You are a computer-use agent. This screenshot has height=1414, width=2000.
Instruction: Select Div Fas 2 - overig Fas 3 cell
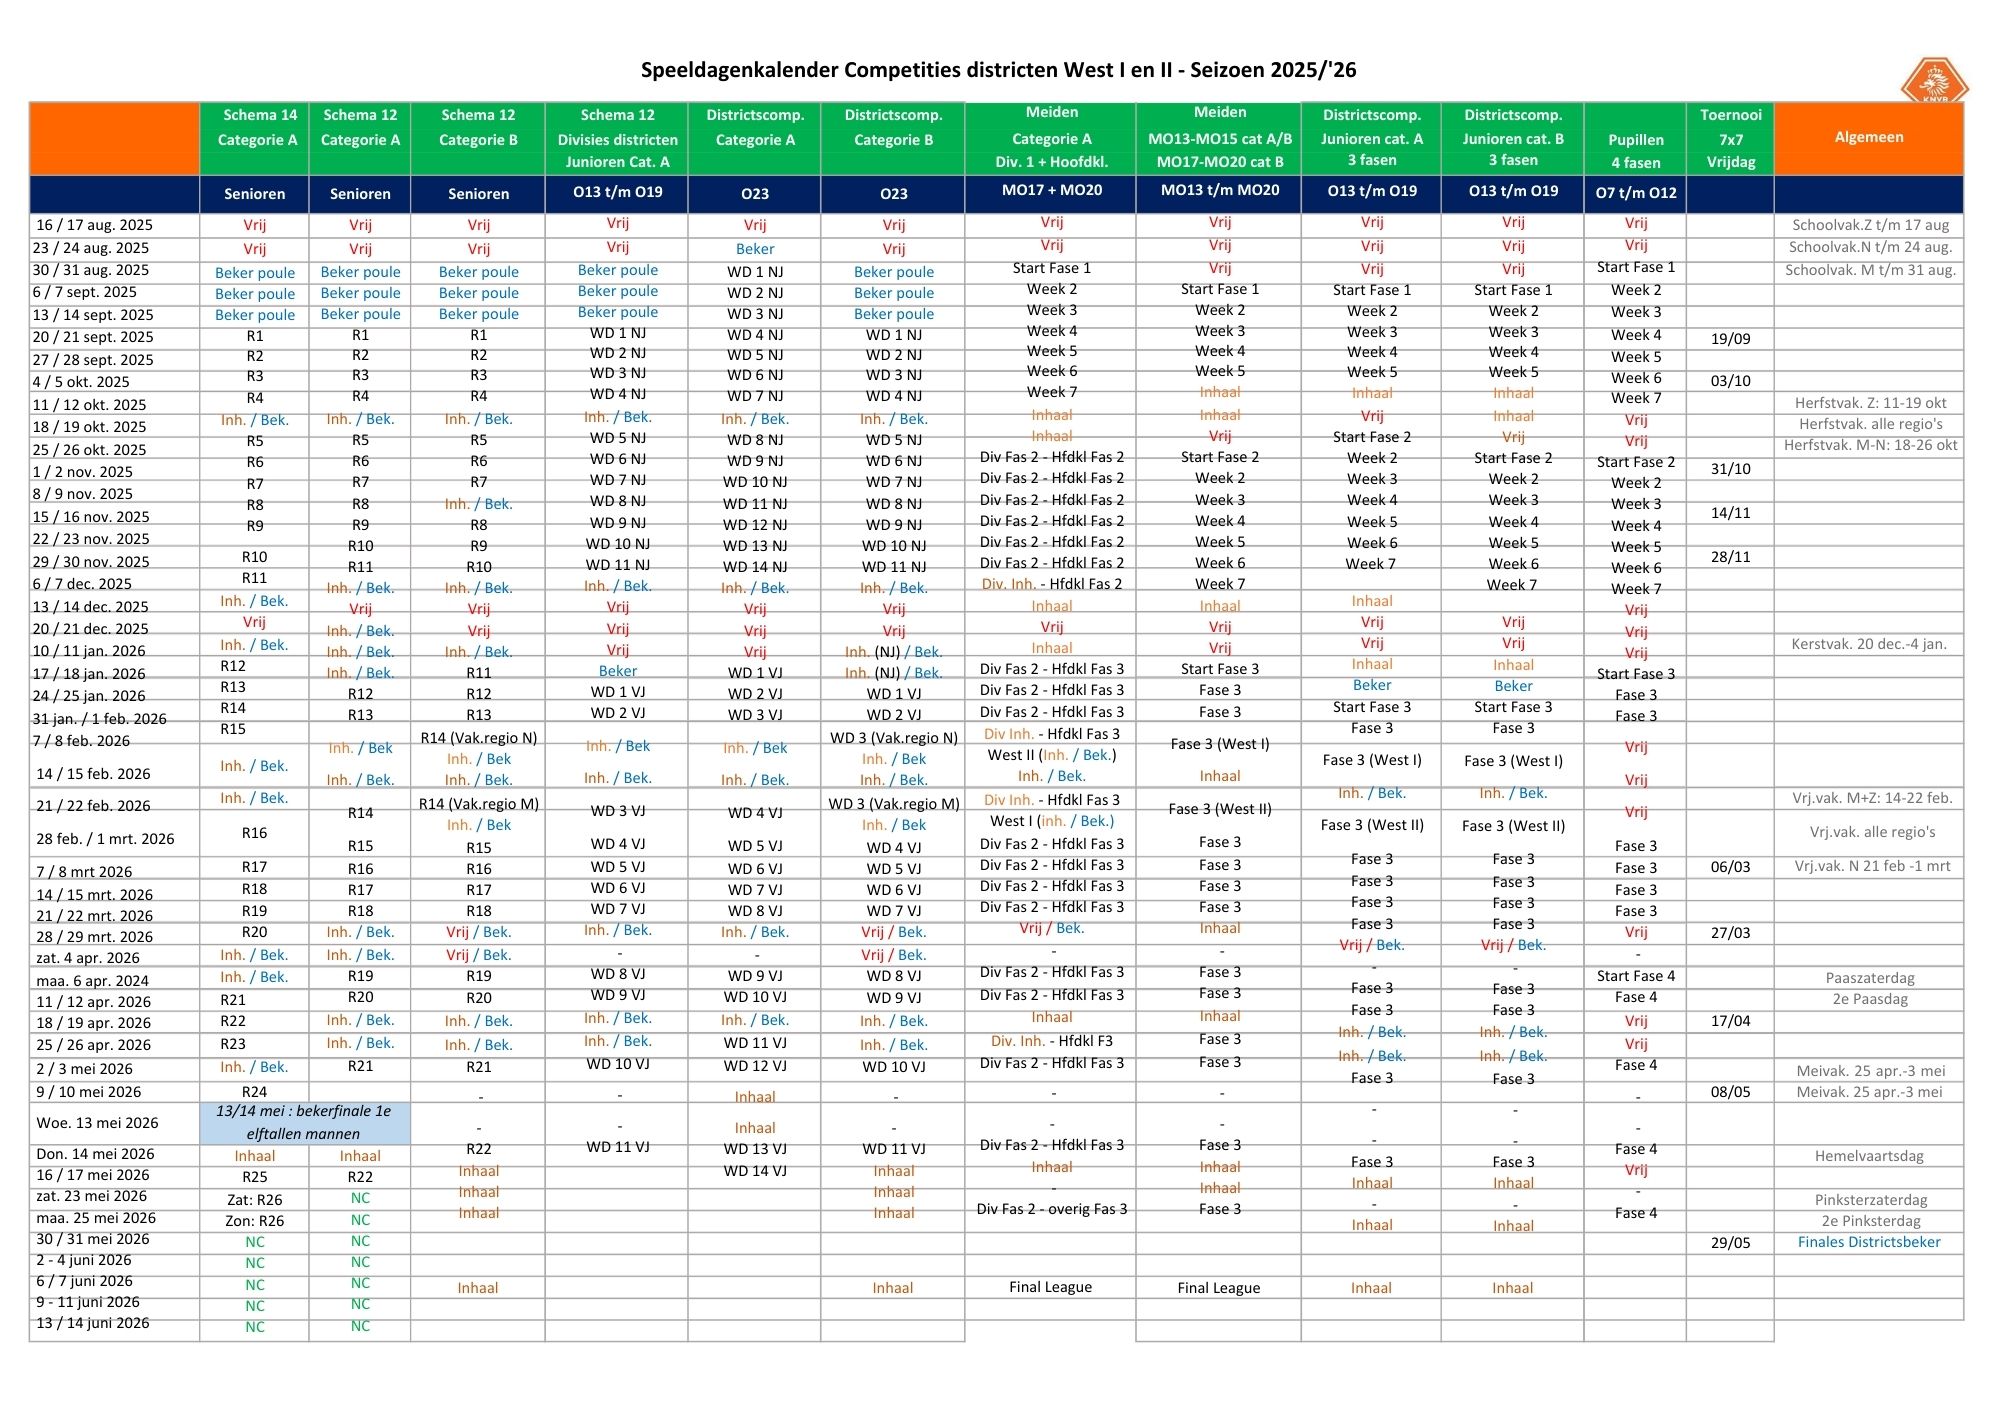(x=1051, y=1209)
